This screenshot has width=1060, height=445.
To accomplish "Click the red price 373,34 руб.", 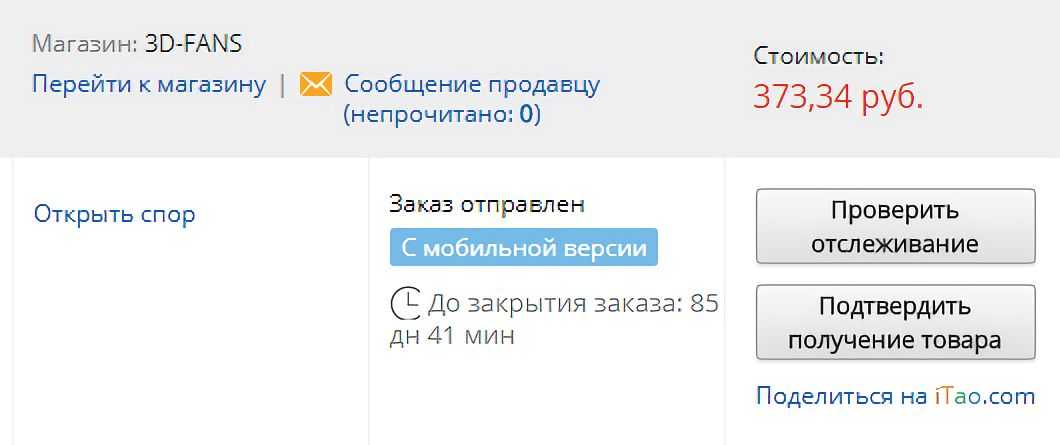I will point(838,97).
